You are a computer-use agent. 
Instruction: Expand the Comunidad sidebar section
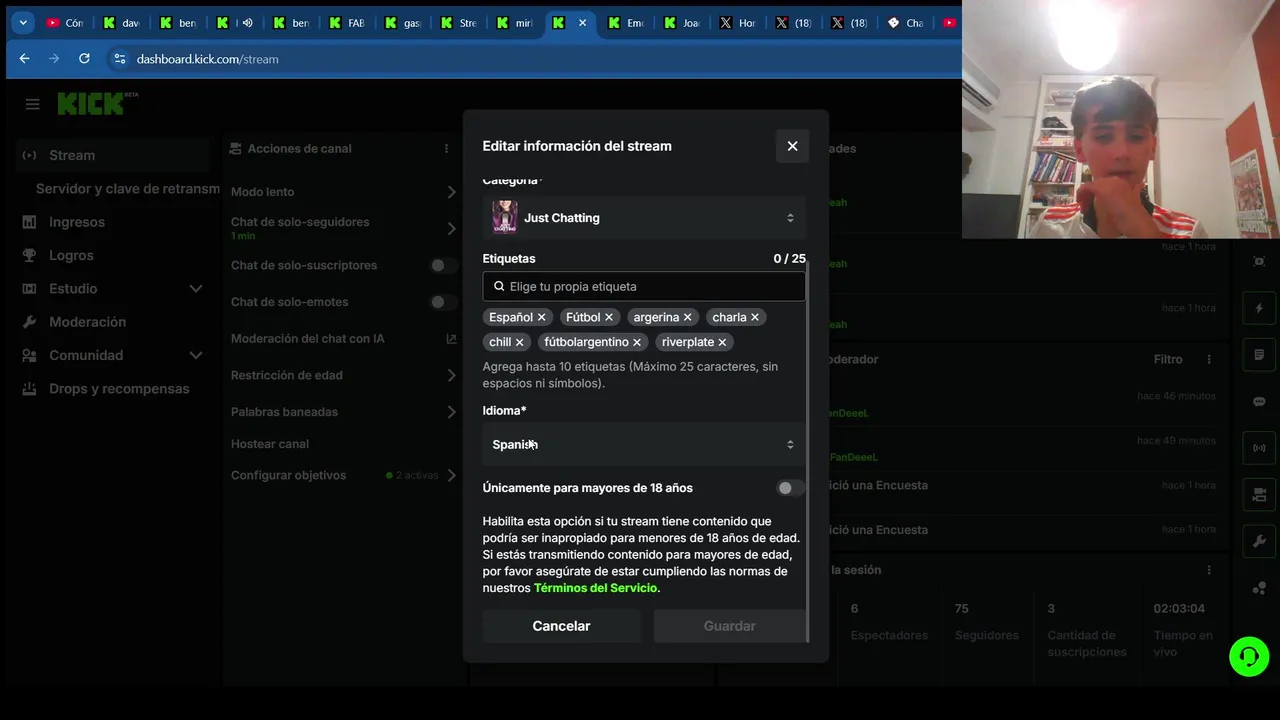coord(196,355)
